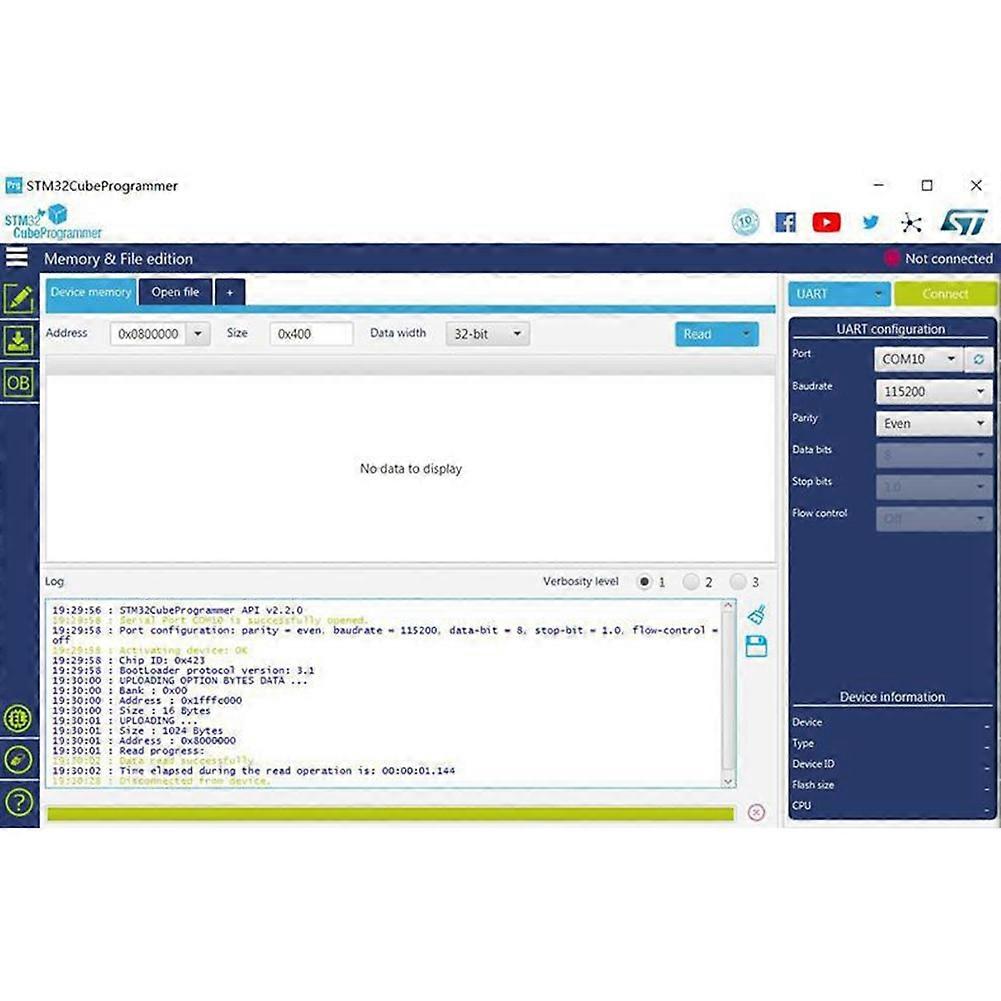Open the Data width 32-bit dropdown
1001x1001 pixels.
click(488, 334)
